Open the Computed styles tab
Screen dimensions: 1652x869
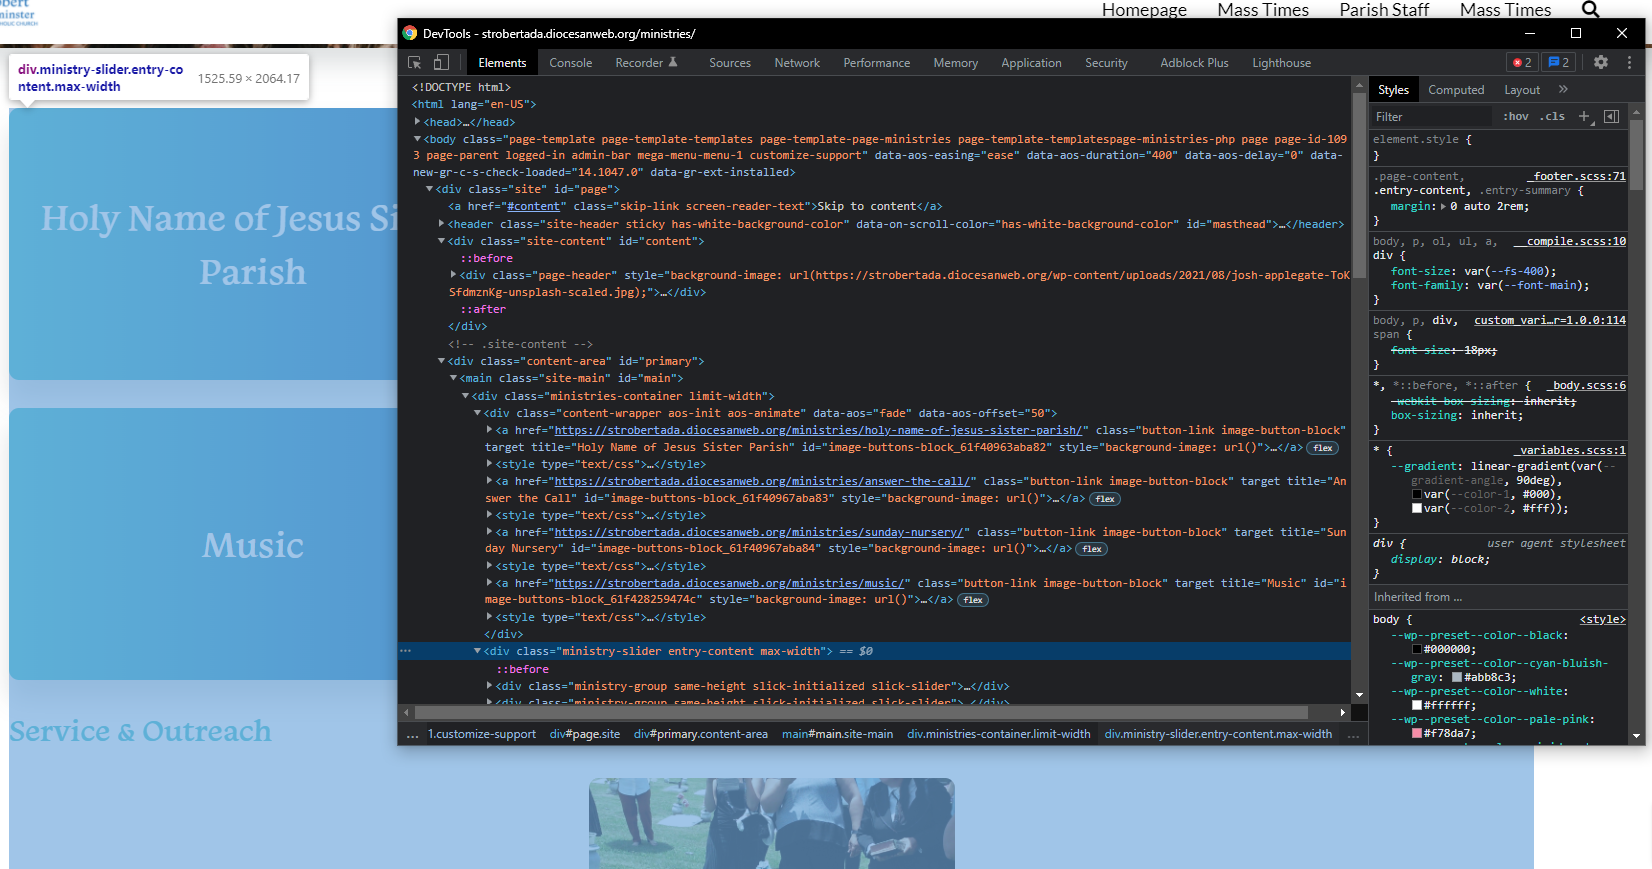(x=1455, y=90)
